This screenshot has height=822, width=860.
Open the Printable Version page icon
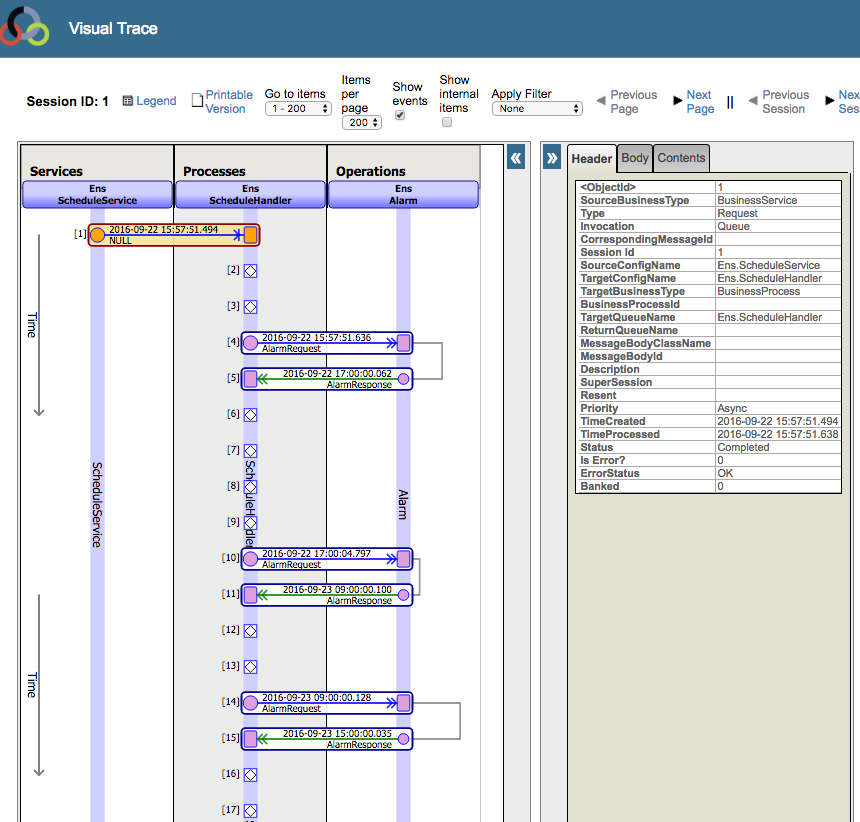tap(197, 101)
